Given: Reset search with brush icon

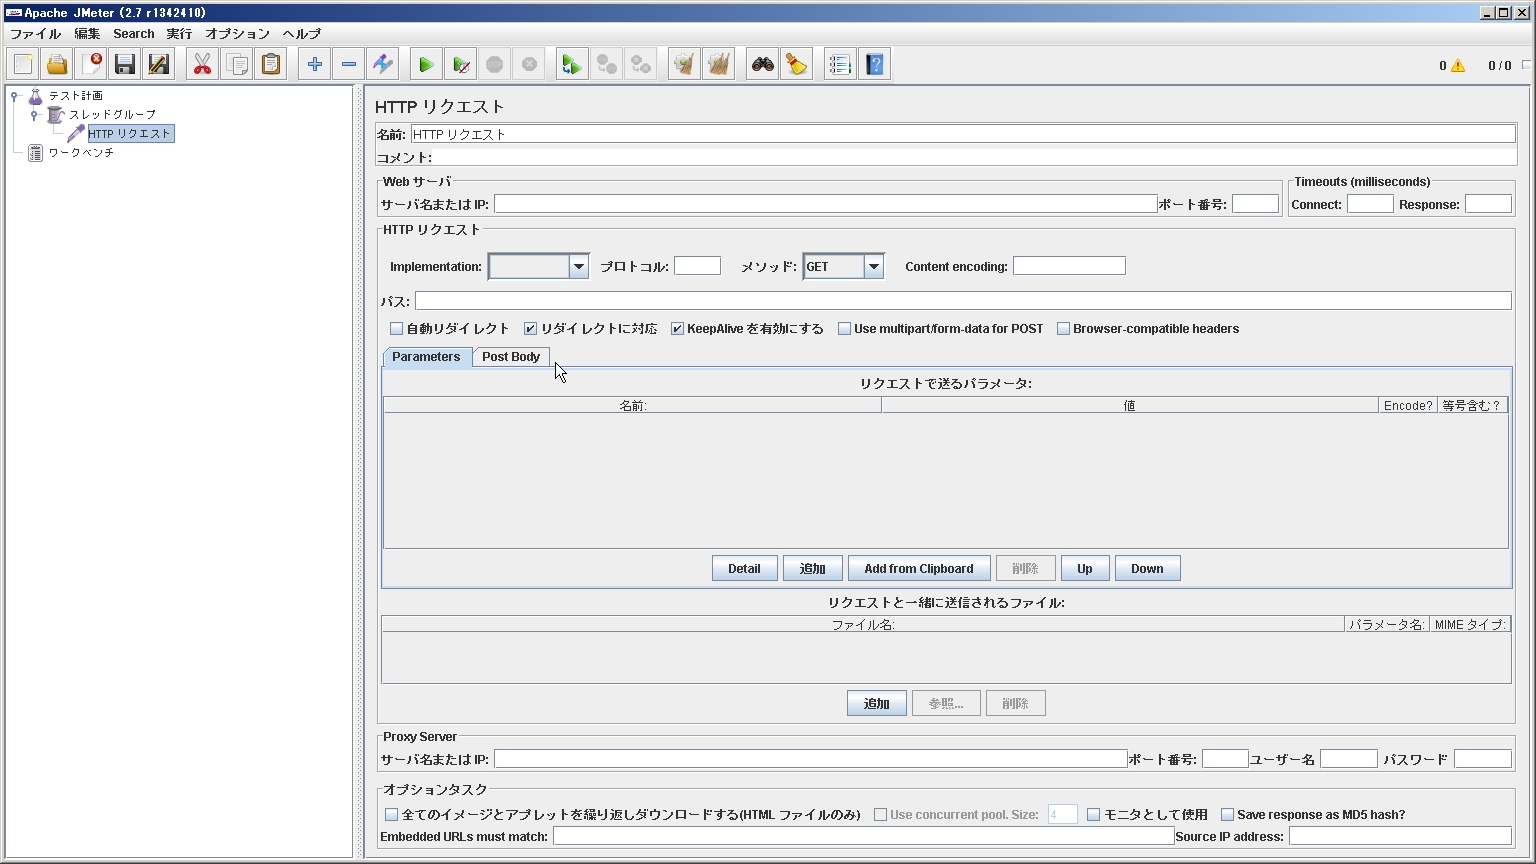Looking at the screenshot, I should click(x=797, y=65).
